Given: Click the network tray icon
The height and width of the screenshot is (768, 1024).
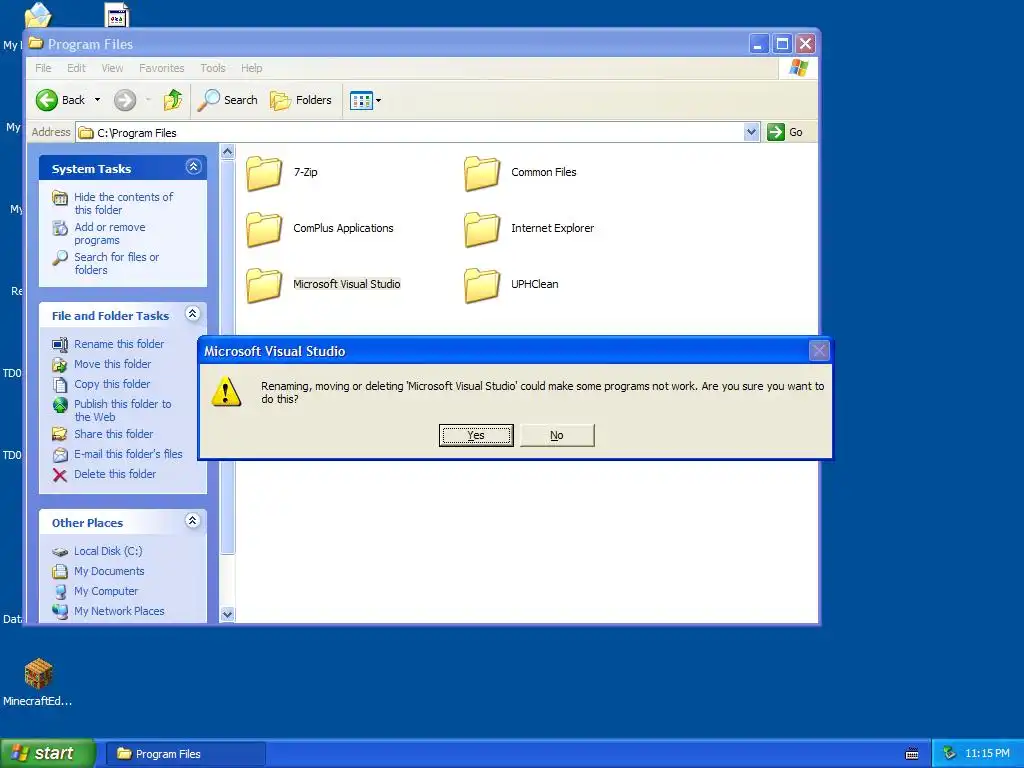Looking at the screenshot, I should 949,754.
